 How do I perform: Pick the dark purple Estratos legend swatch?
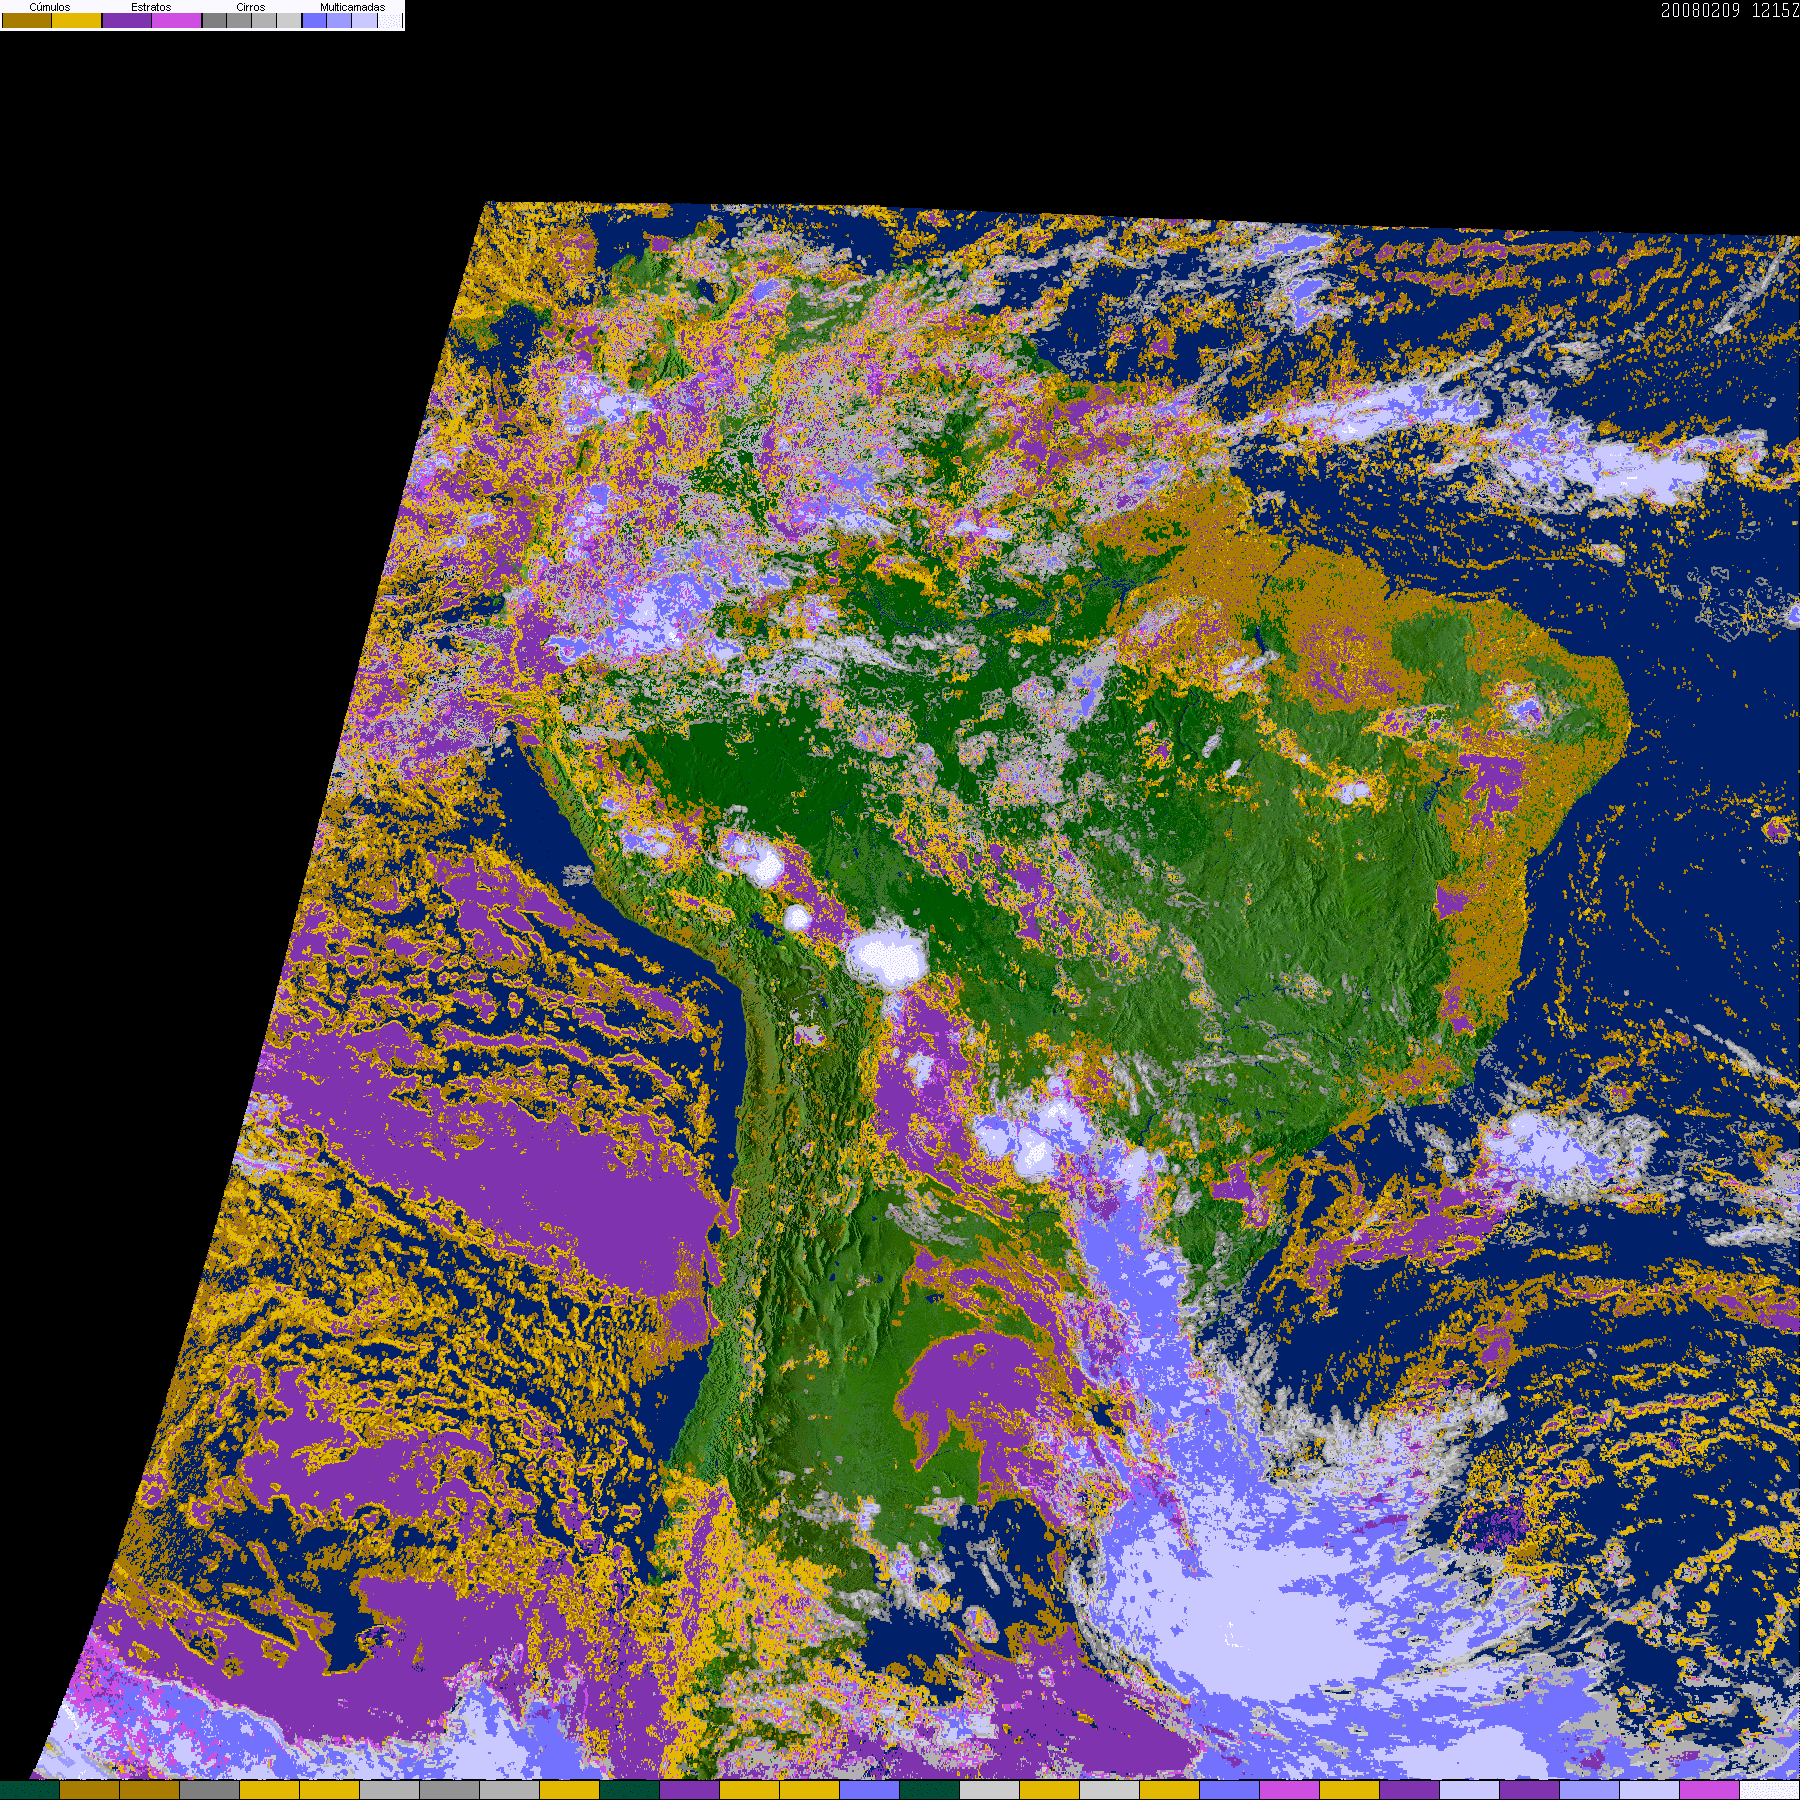pos(127,21)
